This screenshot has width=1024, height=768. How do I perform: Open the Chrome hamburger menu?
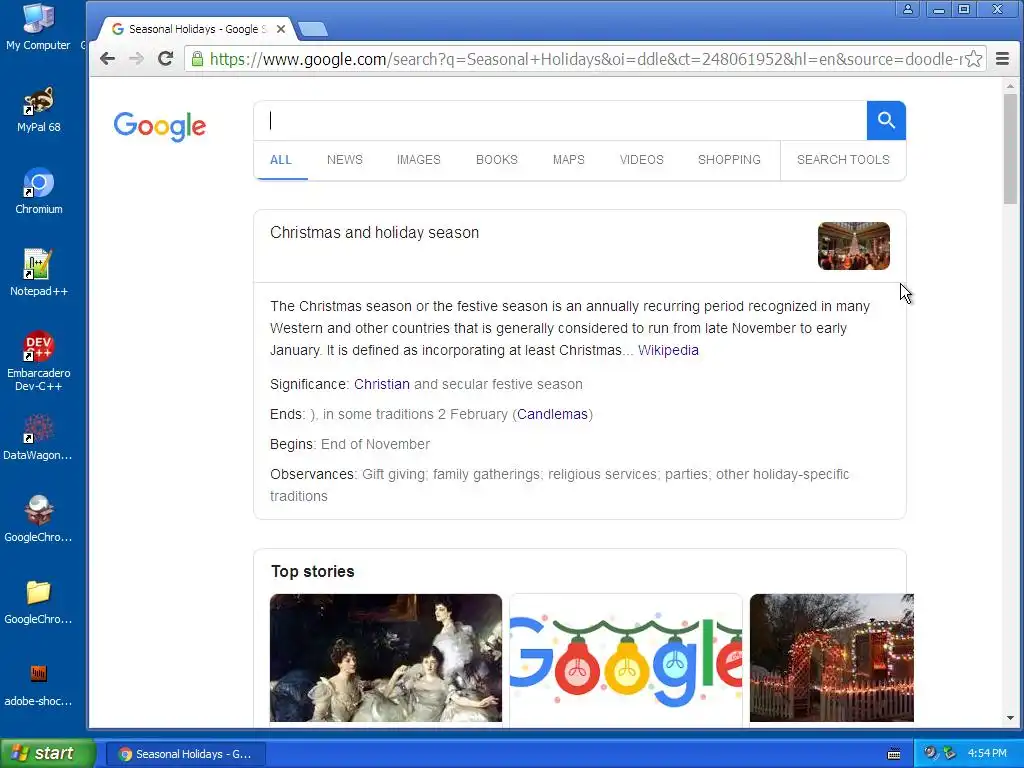pos(1002,59)
